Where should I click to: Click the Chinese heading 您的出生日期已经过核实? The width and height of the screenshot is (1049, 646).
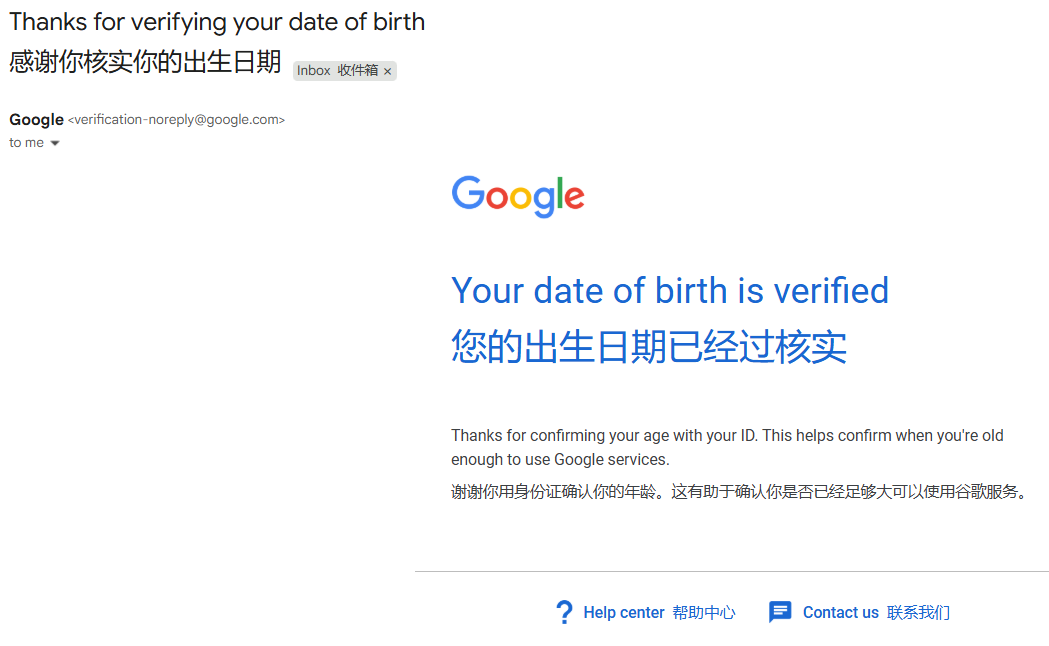(649, 347)
